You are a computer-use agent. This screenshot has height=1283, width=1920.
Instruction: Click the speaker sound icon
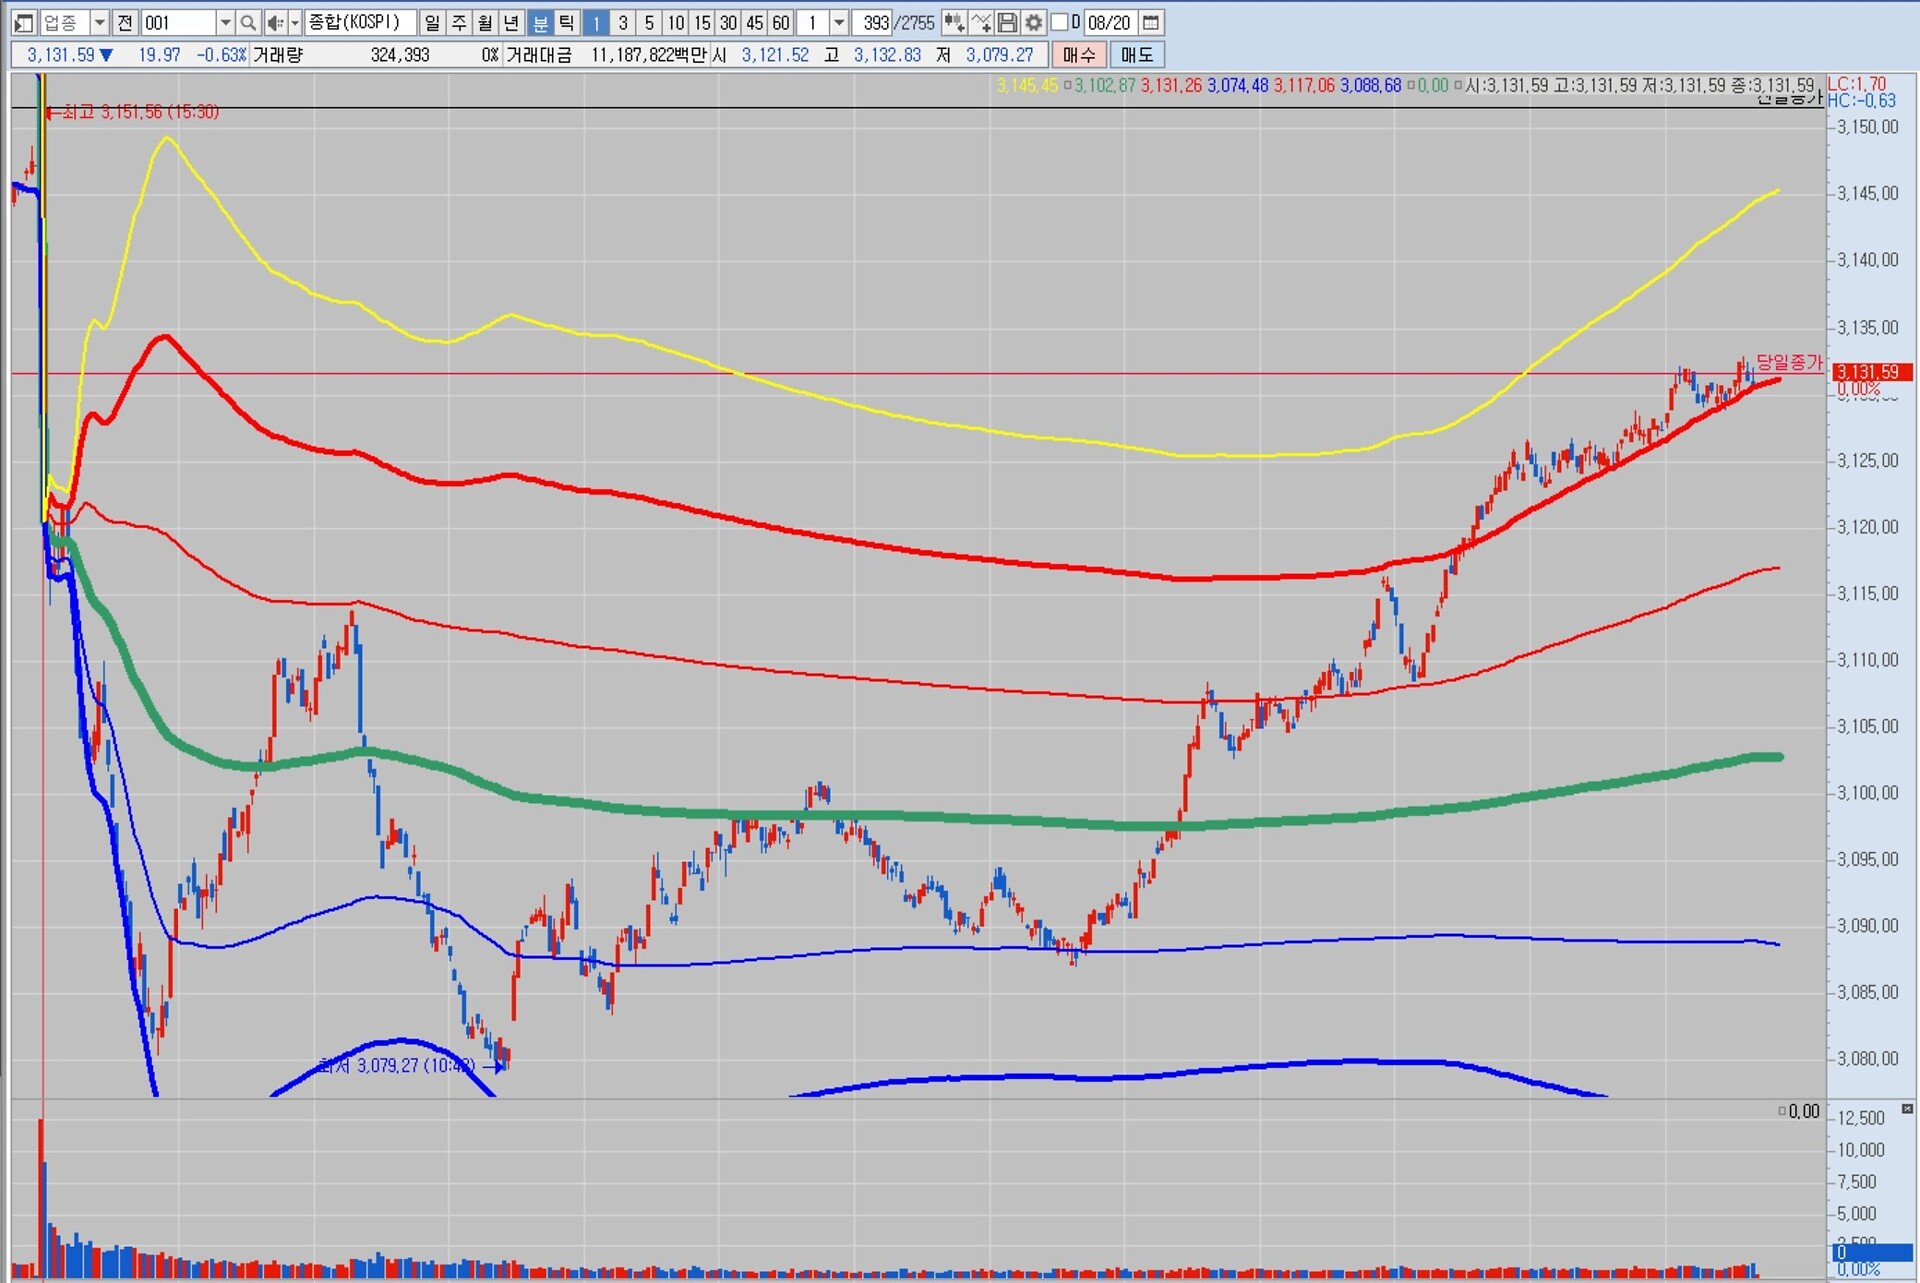point(275,22)
